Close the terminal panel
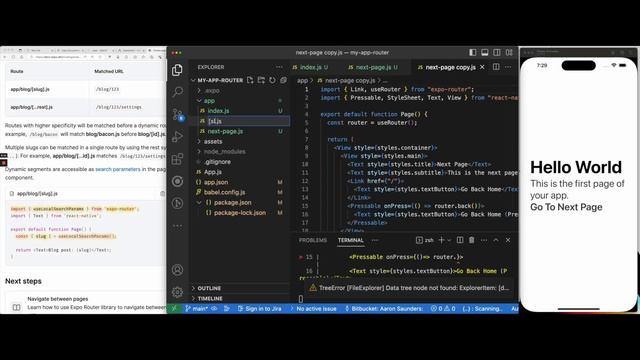The height and width of the screenshot is (360, 640). [x=508, y=240]
